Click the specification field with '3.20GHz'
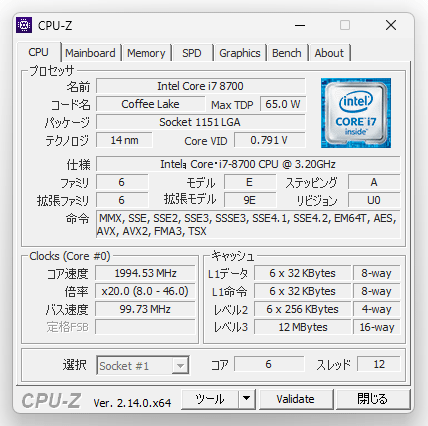 click(x=248, y=164)
